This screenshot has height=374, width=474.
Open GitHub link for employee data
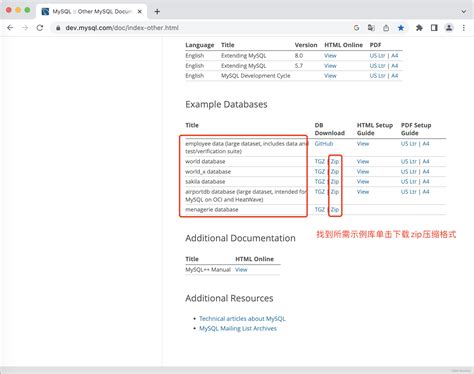pos(324,144)
